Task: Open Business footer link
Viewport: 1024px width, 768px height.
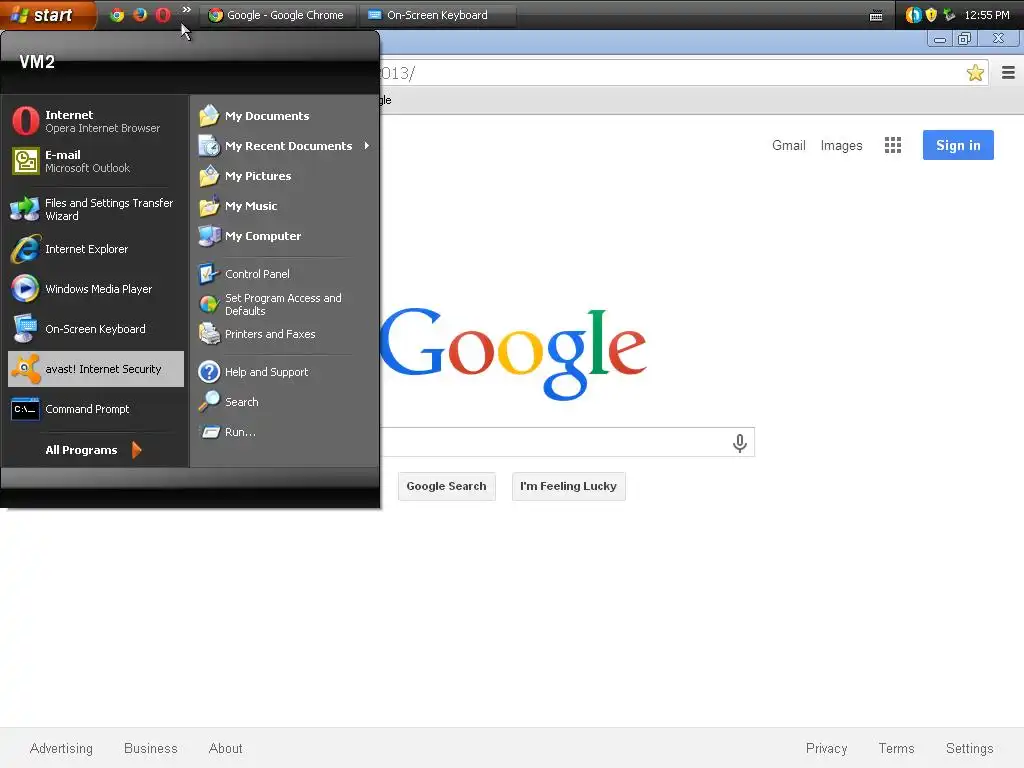Action: click(x=151, y=748)
